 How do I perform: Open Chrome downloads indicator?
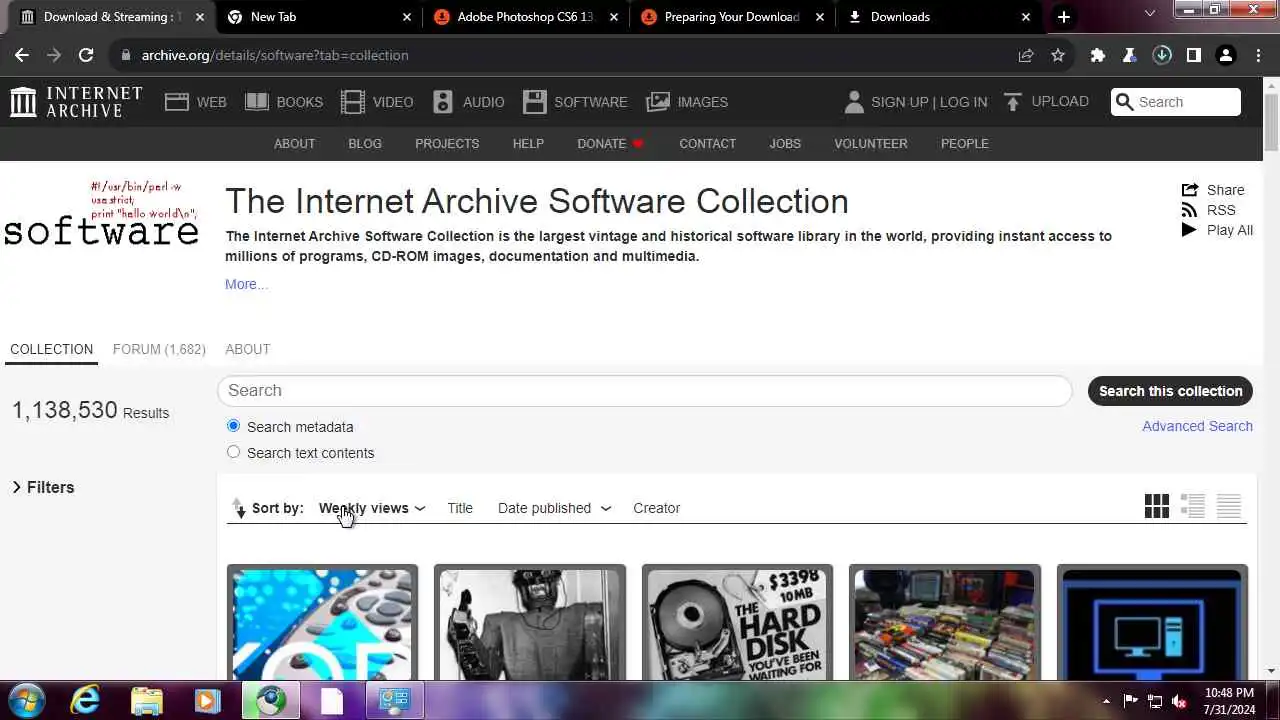pos(1162,55)
